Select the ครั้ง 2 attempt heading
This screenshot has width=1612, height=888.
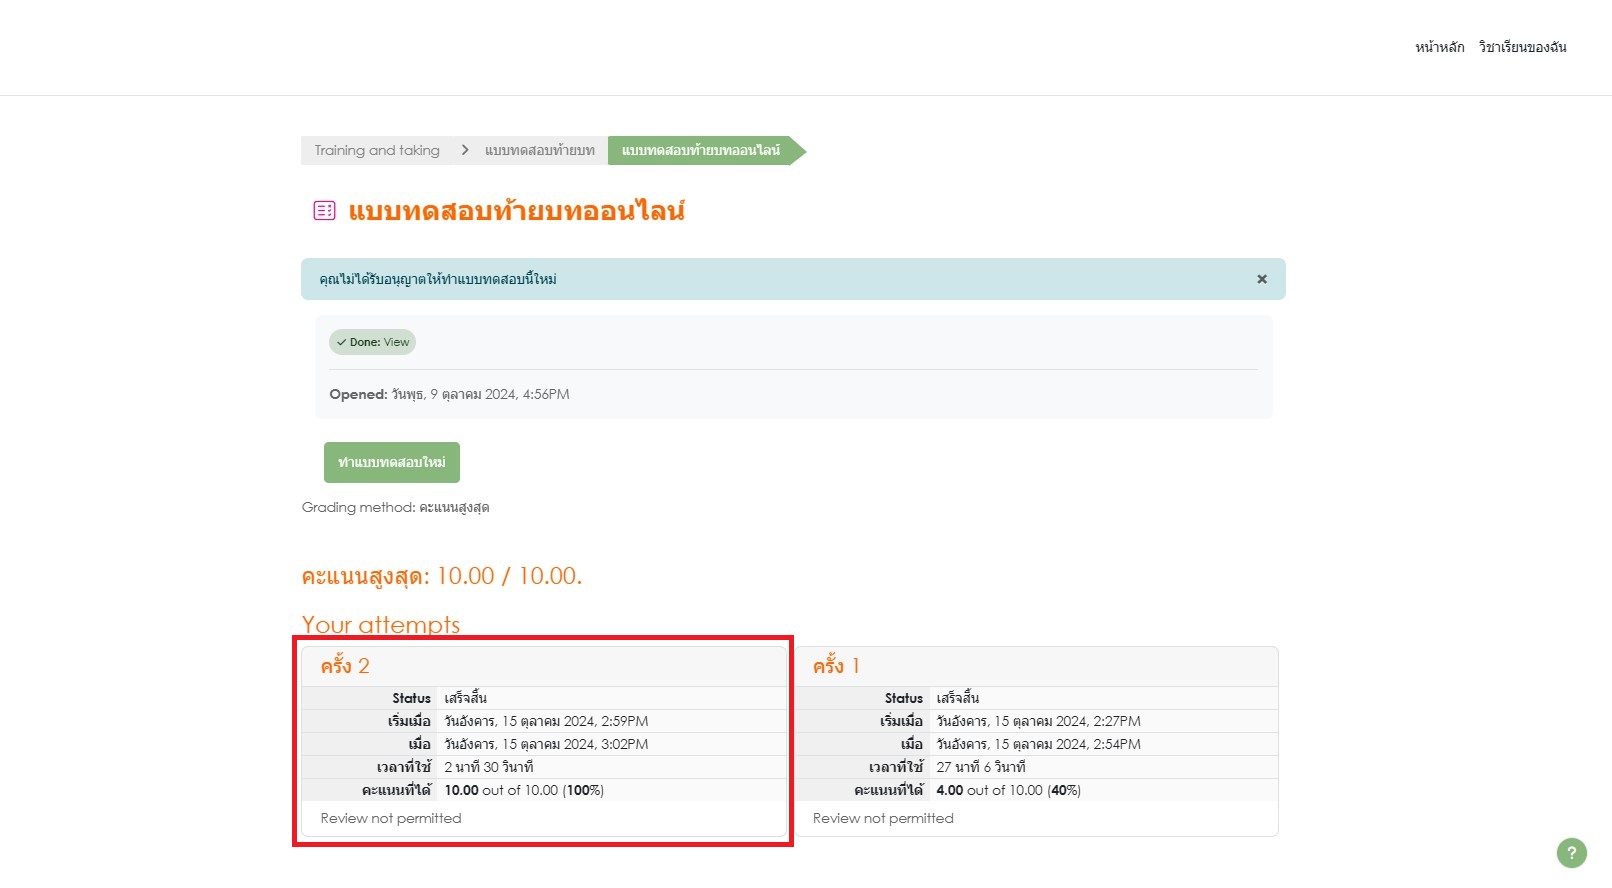tap(345, 666)
